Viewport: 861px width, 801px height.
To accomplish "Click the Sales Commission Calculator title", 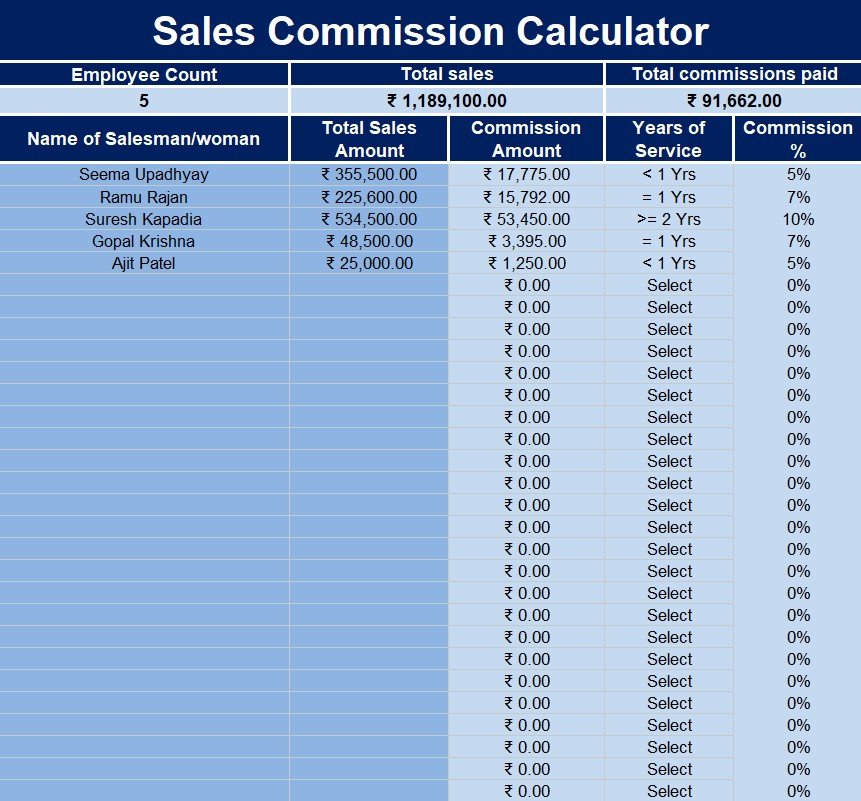I will pos(430,31).
